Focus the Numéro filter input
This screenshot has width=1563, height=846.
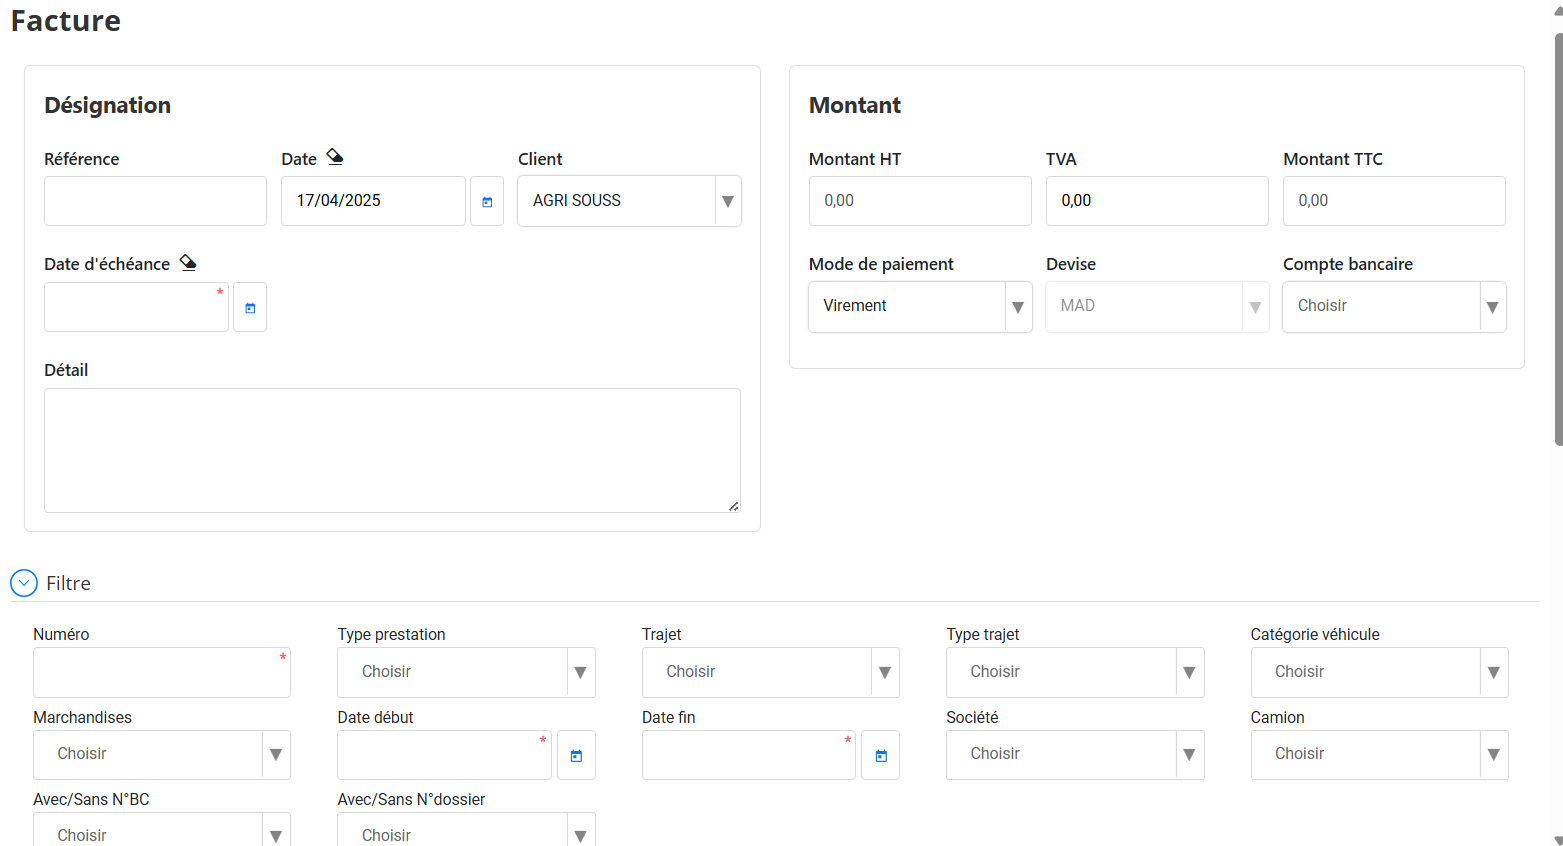(162, 672)
